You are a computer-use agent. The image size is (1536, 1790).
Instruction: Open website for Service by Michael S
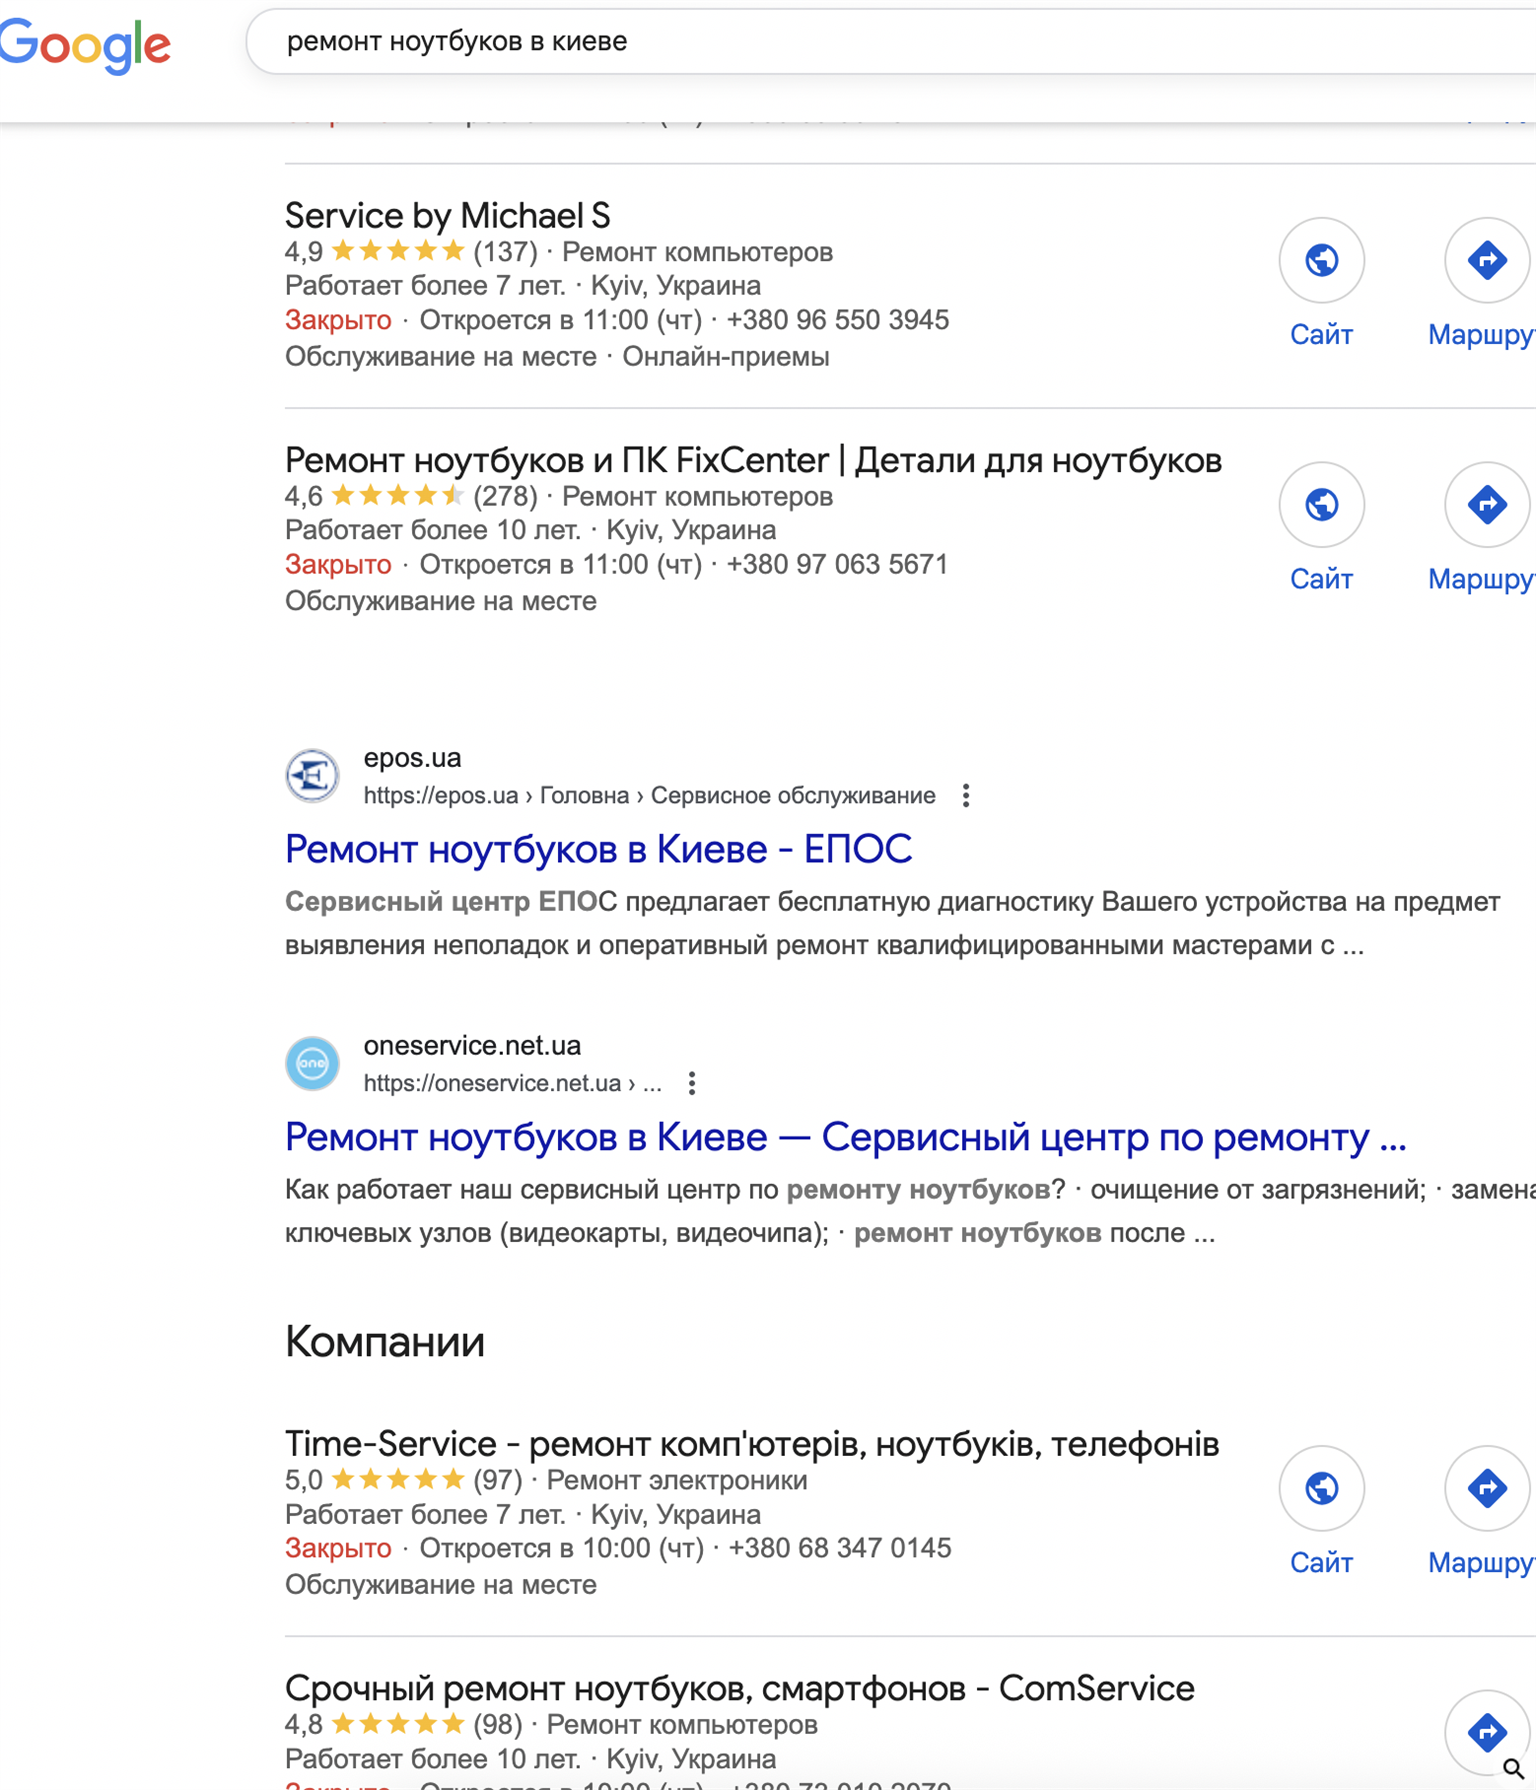click(x=1321, y=261)
